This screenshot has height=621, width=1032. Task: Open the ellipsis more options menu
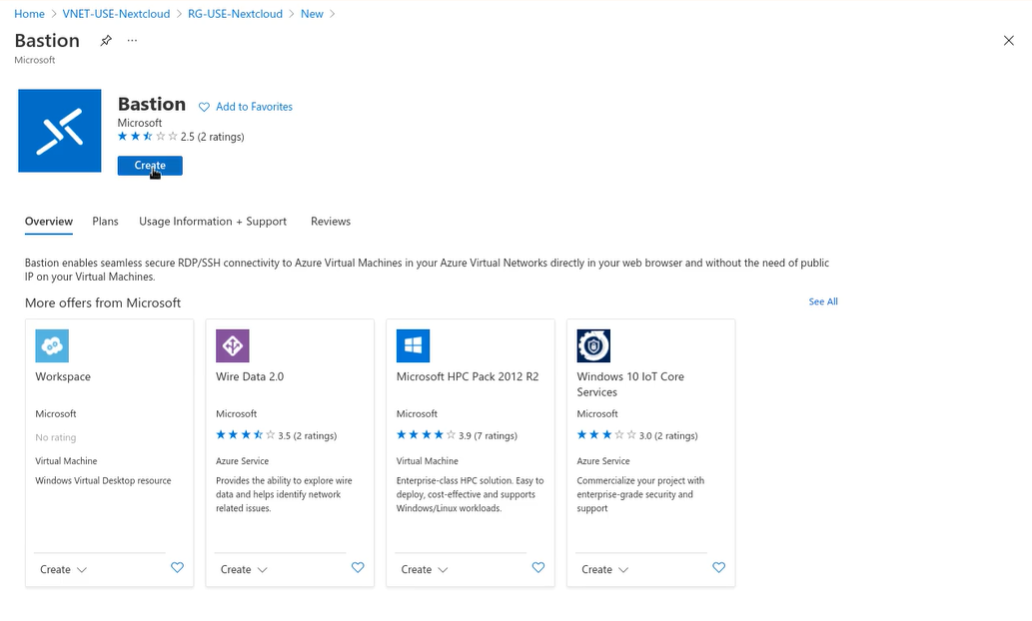pos(132,41)
